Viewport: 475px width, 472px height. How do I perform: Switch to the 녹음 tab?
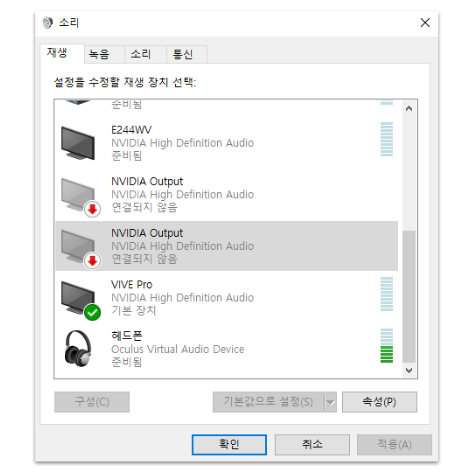[104, 54]
